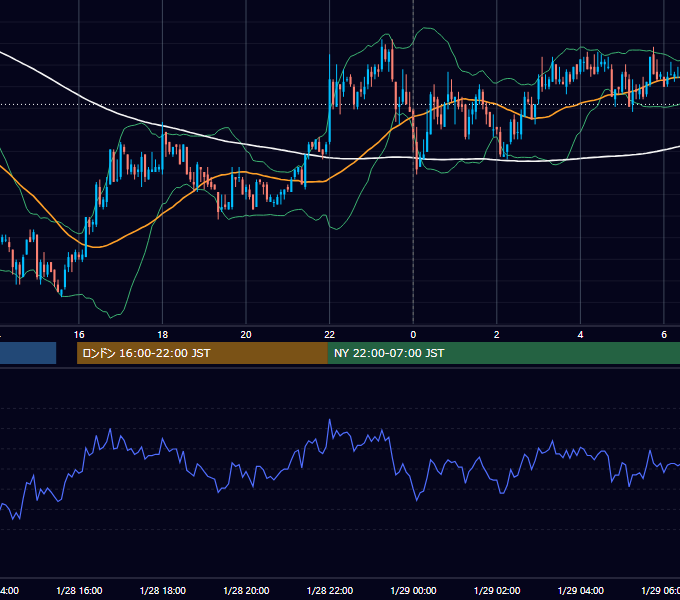
Task: Click the 1/29 04:00 date label
Action: 581,591
